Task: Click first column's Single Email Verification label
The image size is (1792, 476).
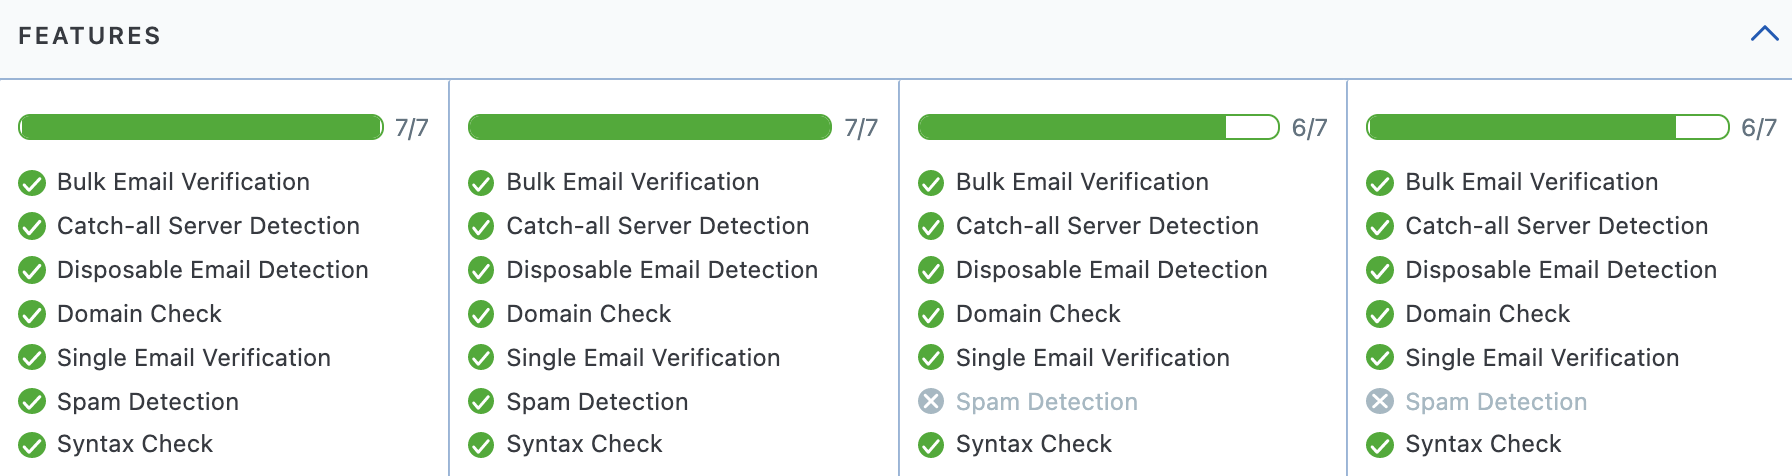Action: [193, 358]
